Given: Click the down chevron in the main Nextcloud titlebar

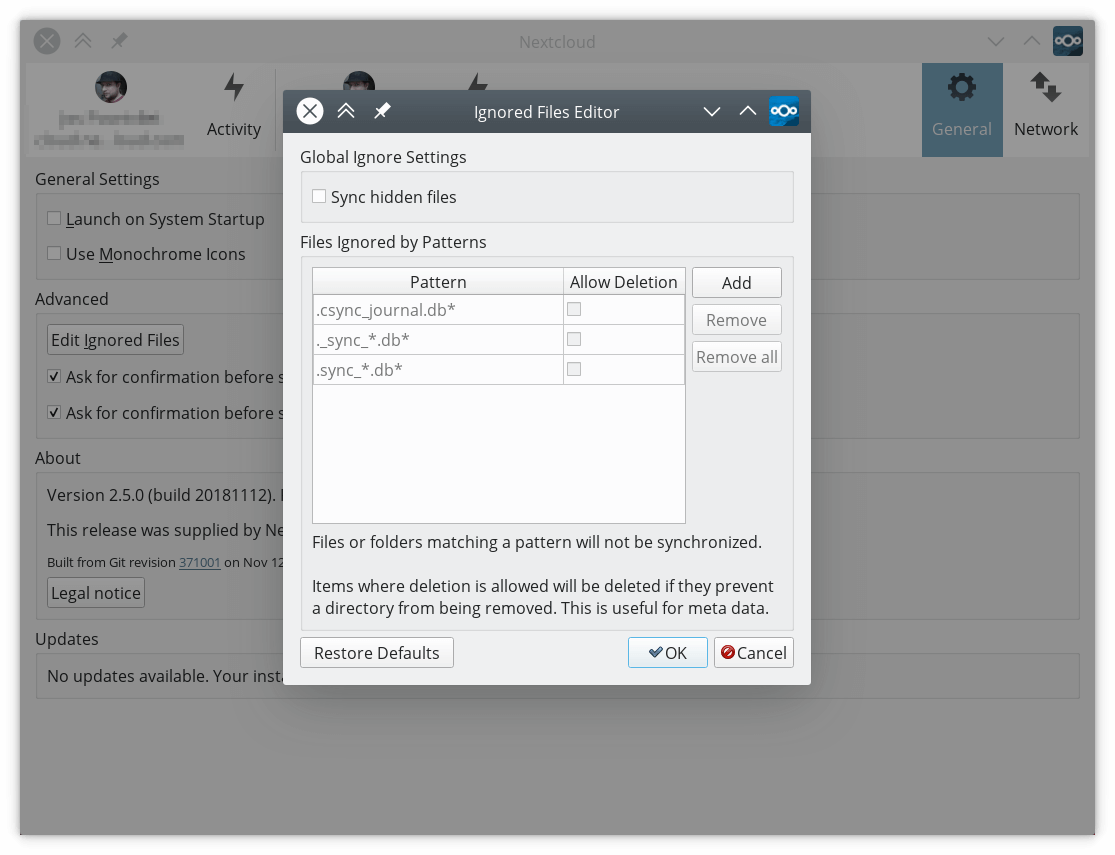Looking at the screenshot, I should tap(995, 41).
